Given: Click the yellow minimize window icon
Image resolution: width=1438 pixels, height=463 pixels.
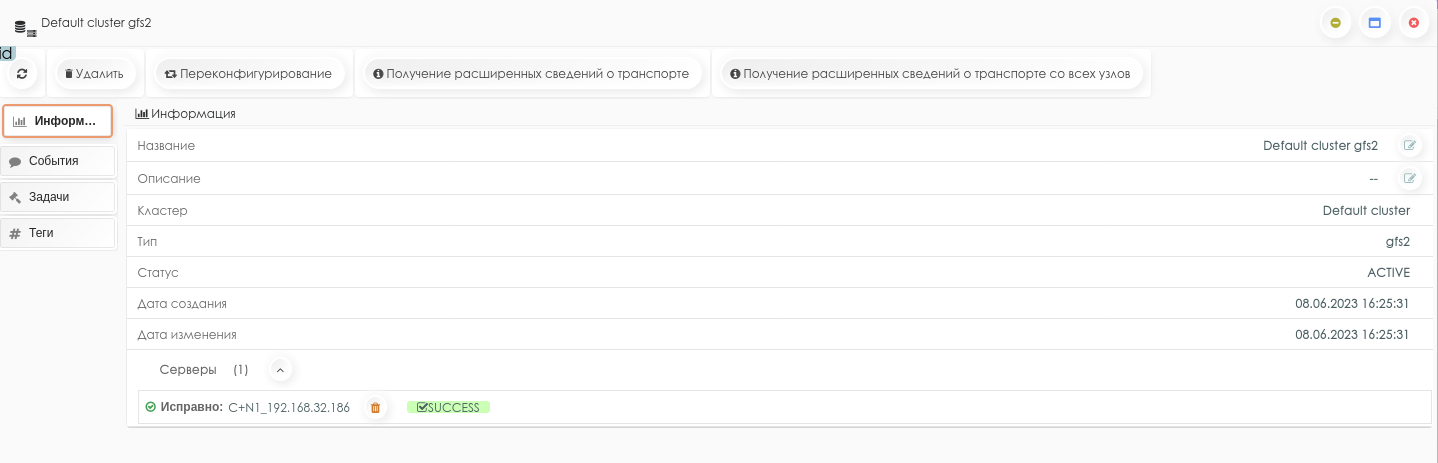Looking at the screenshot, I should click(1335, 22).
